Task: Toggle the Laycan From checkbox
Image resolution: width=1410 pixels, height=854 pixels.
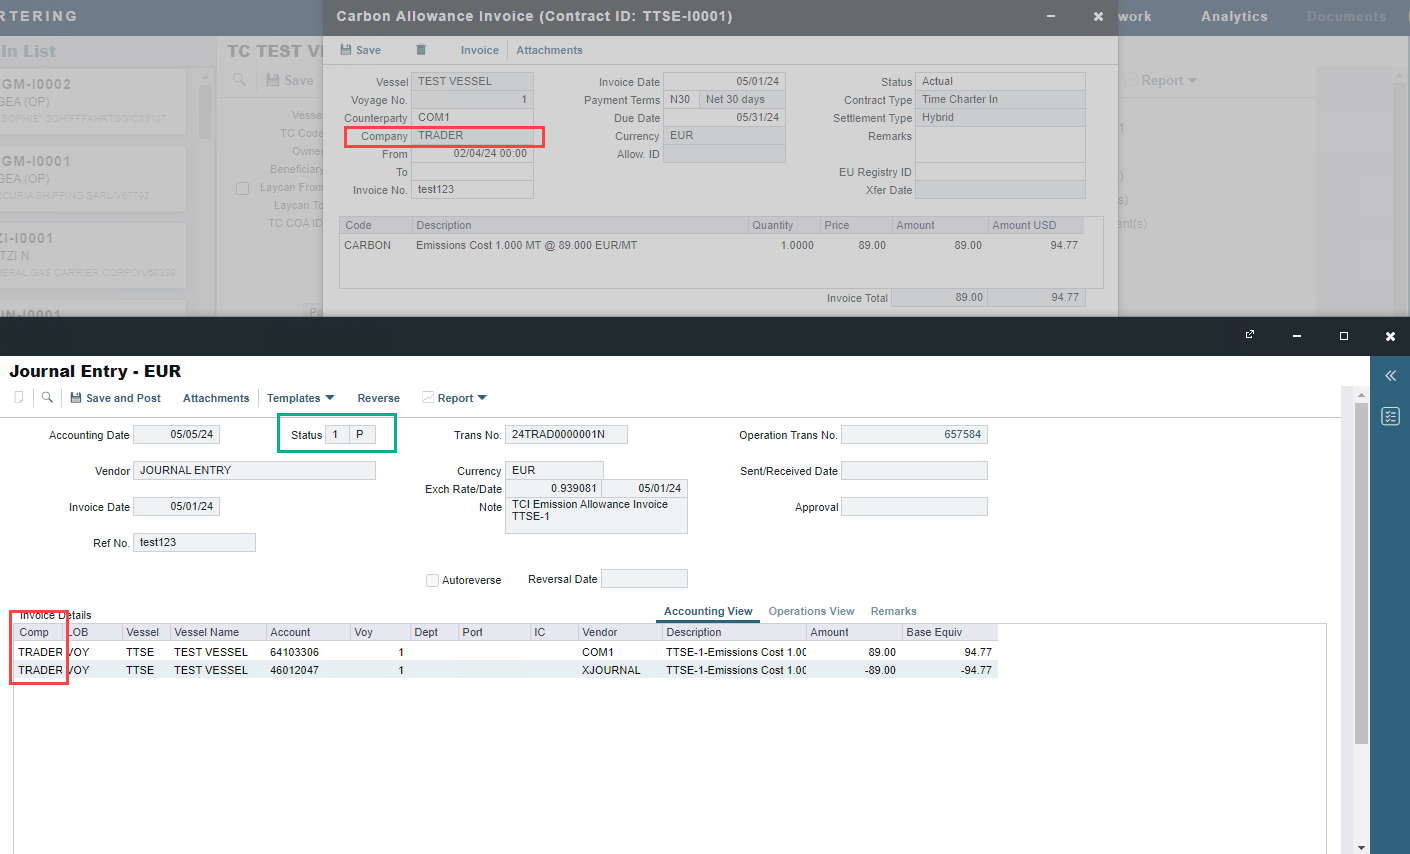Action: coord(242,188)
